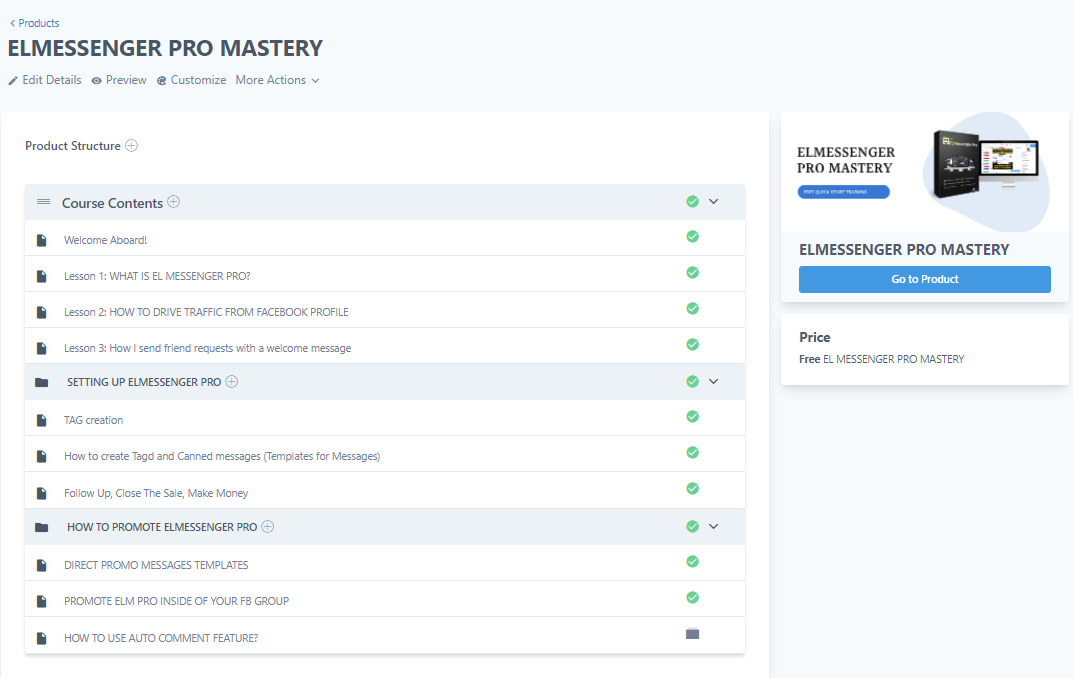This screenshot has width=1073, height=678.
Task: Add item with plus beside Course Contents
Action: pos(174,202)
